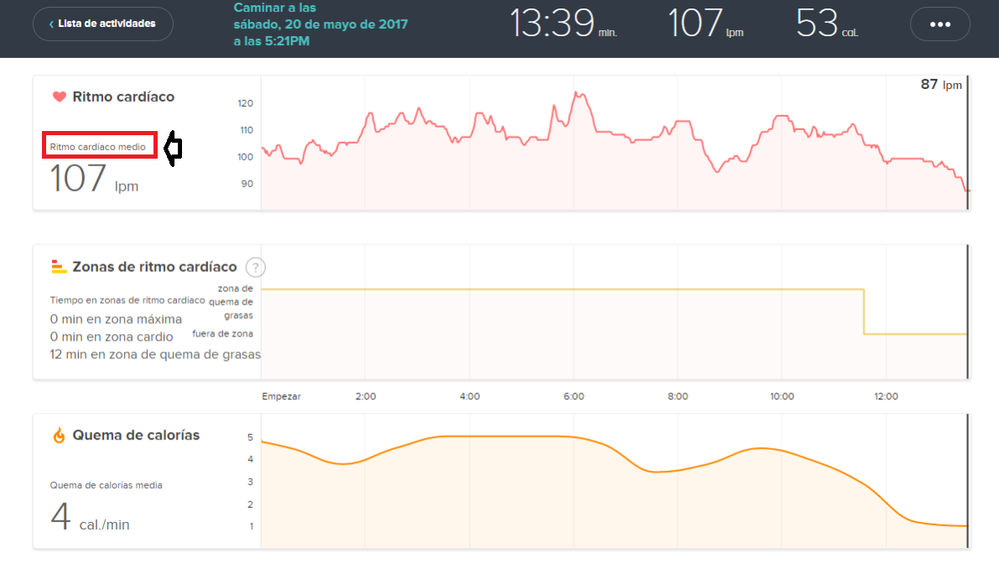This screenshot has width=999, height=574.
Task: Click 0 min en zona máxima
Action: pos(116,319)
